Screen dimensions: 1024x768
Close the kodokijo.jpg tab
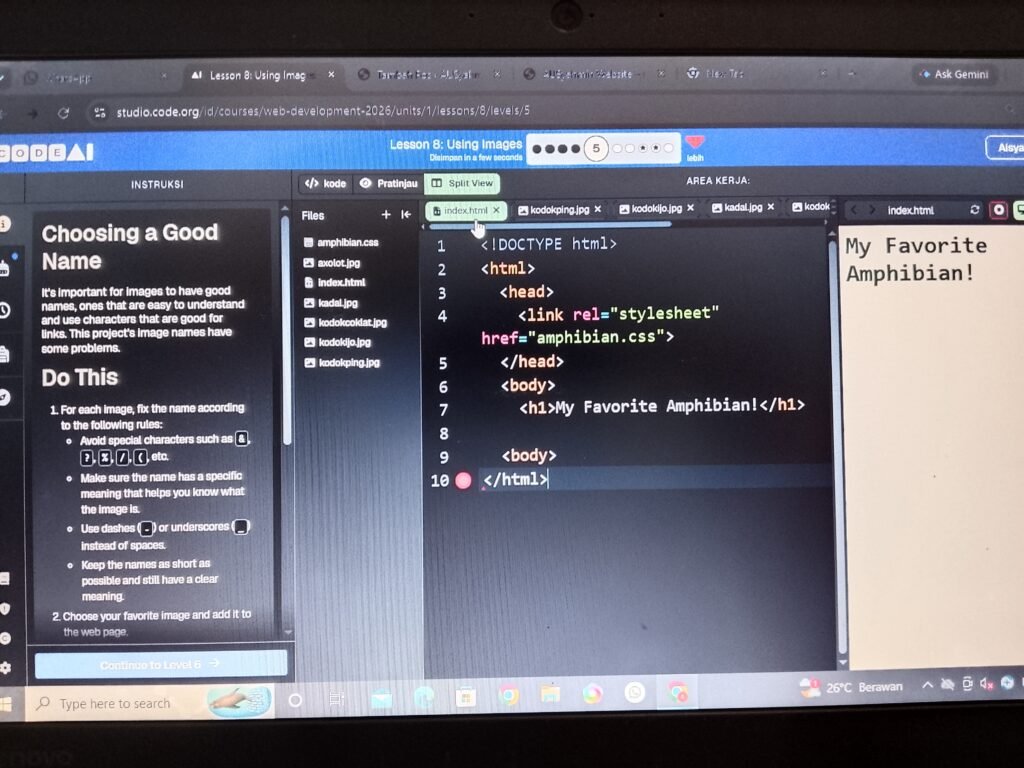tap(690, 208)
